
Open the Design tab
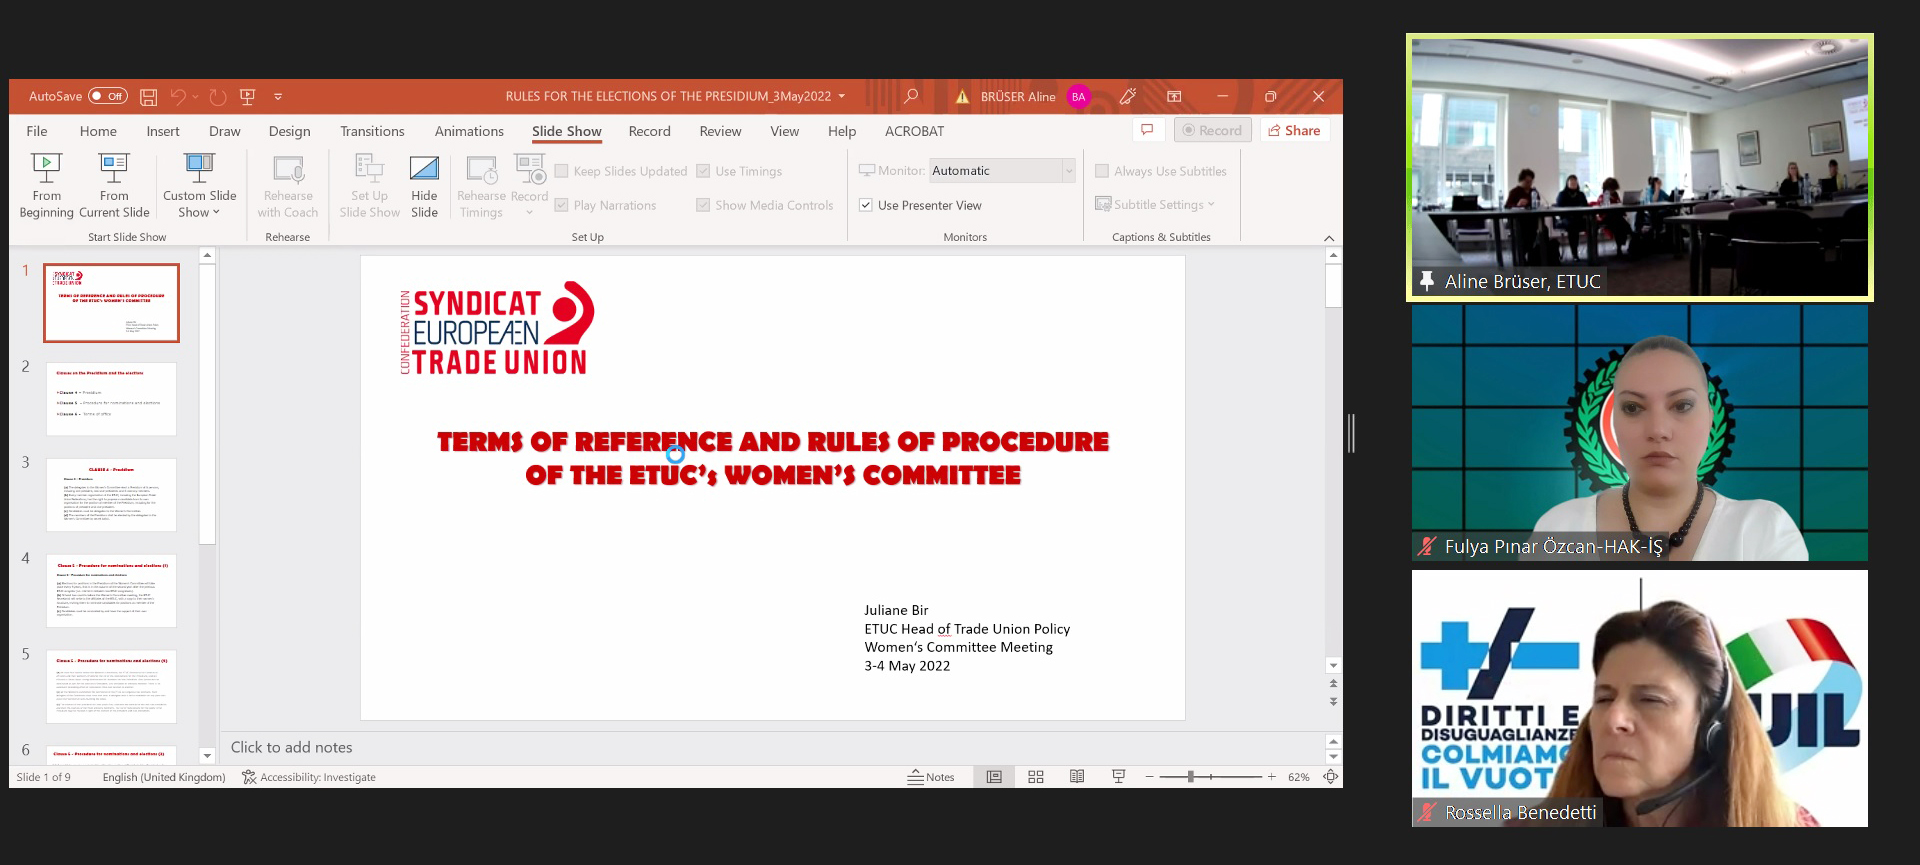tap(289, 131)
